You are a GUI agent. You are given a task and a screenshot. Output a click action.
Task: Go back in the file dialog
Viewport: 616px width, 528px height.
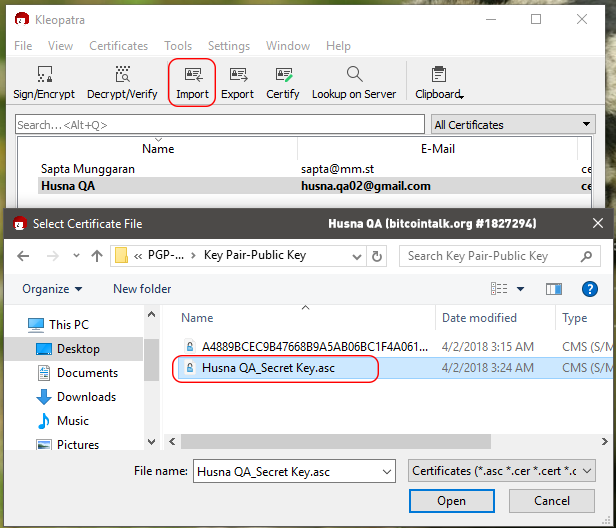click(23, 256)
